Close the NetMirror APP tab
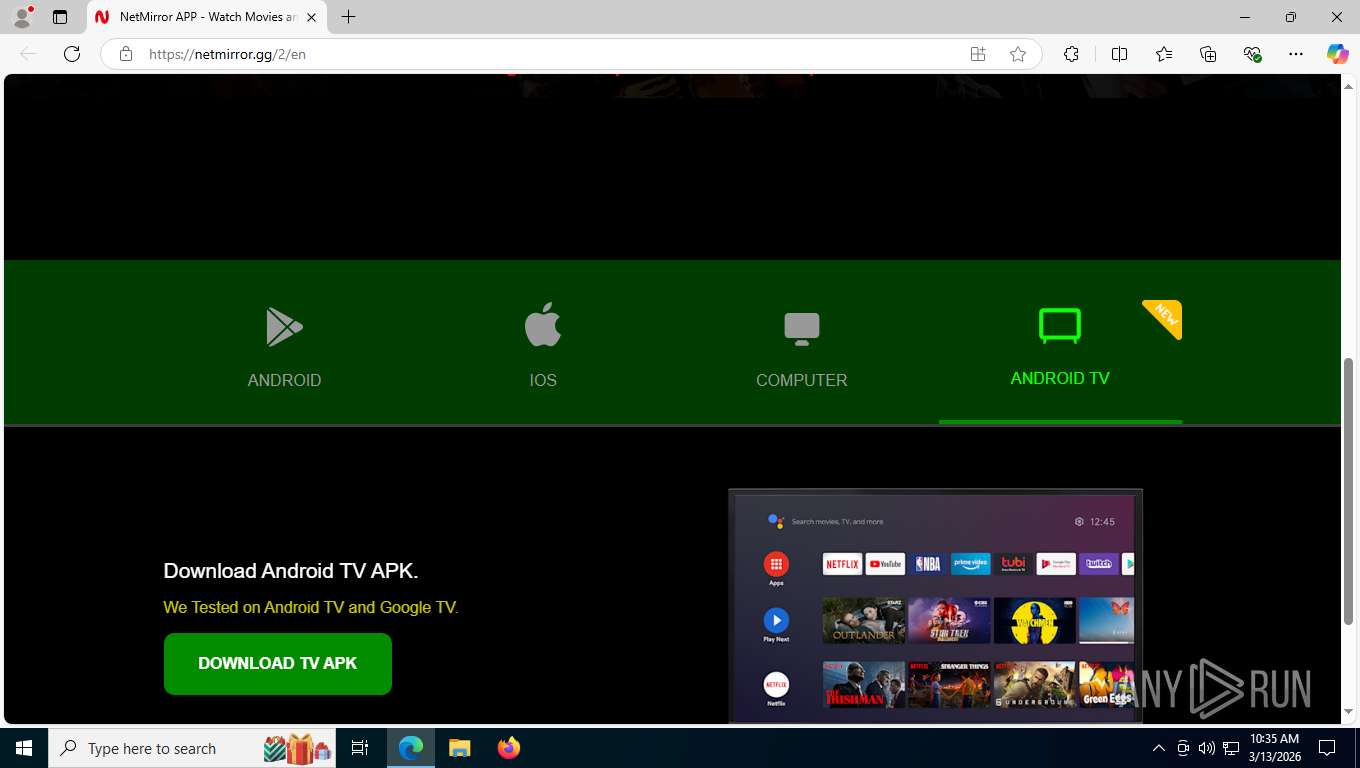This screenshot has height=768, width=1360. pyautogui.click(x=312, y=17)
